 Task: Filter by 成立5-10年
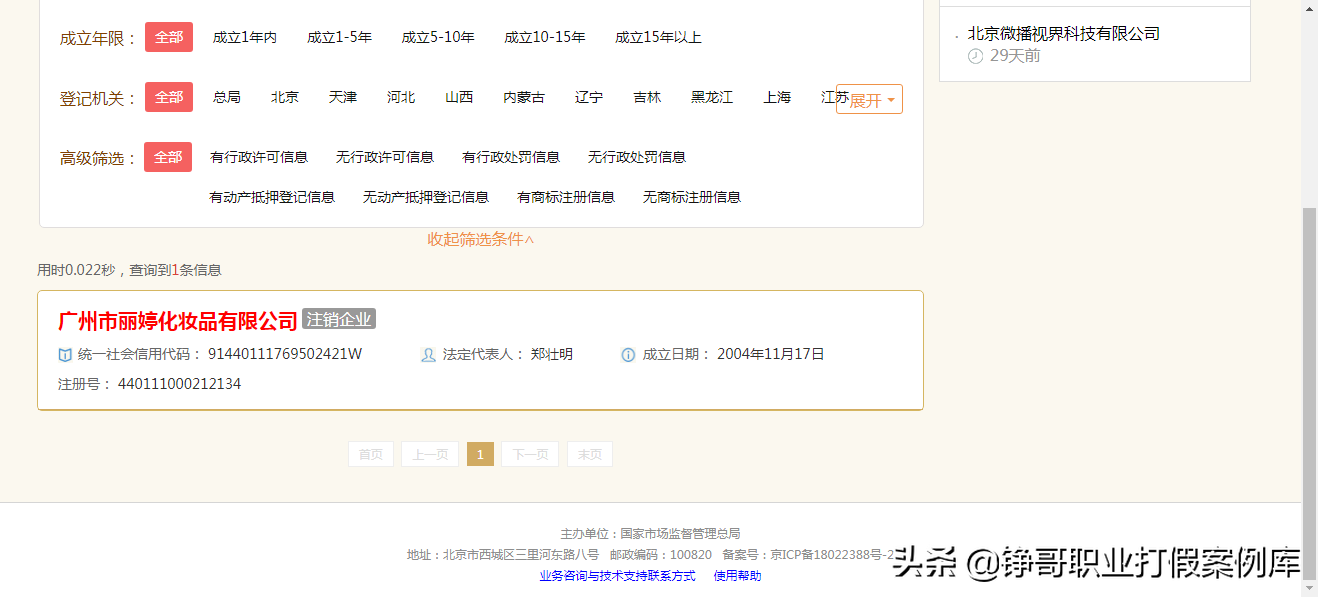pos(438,37)
